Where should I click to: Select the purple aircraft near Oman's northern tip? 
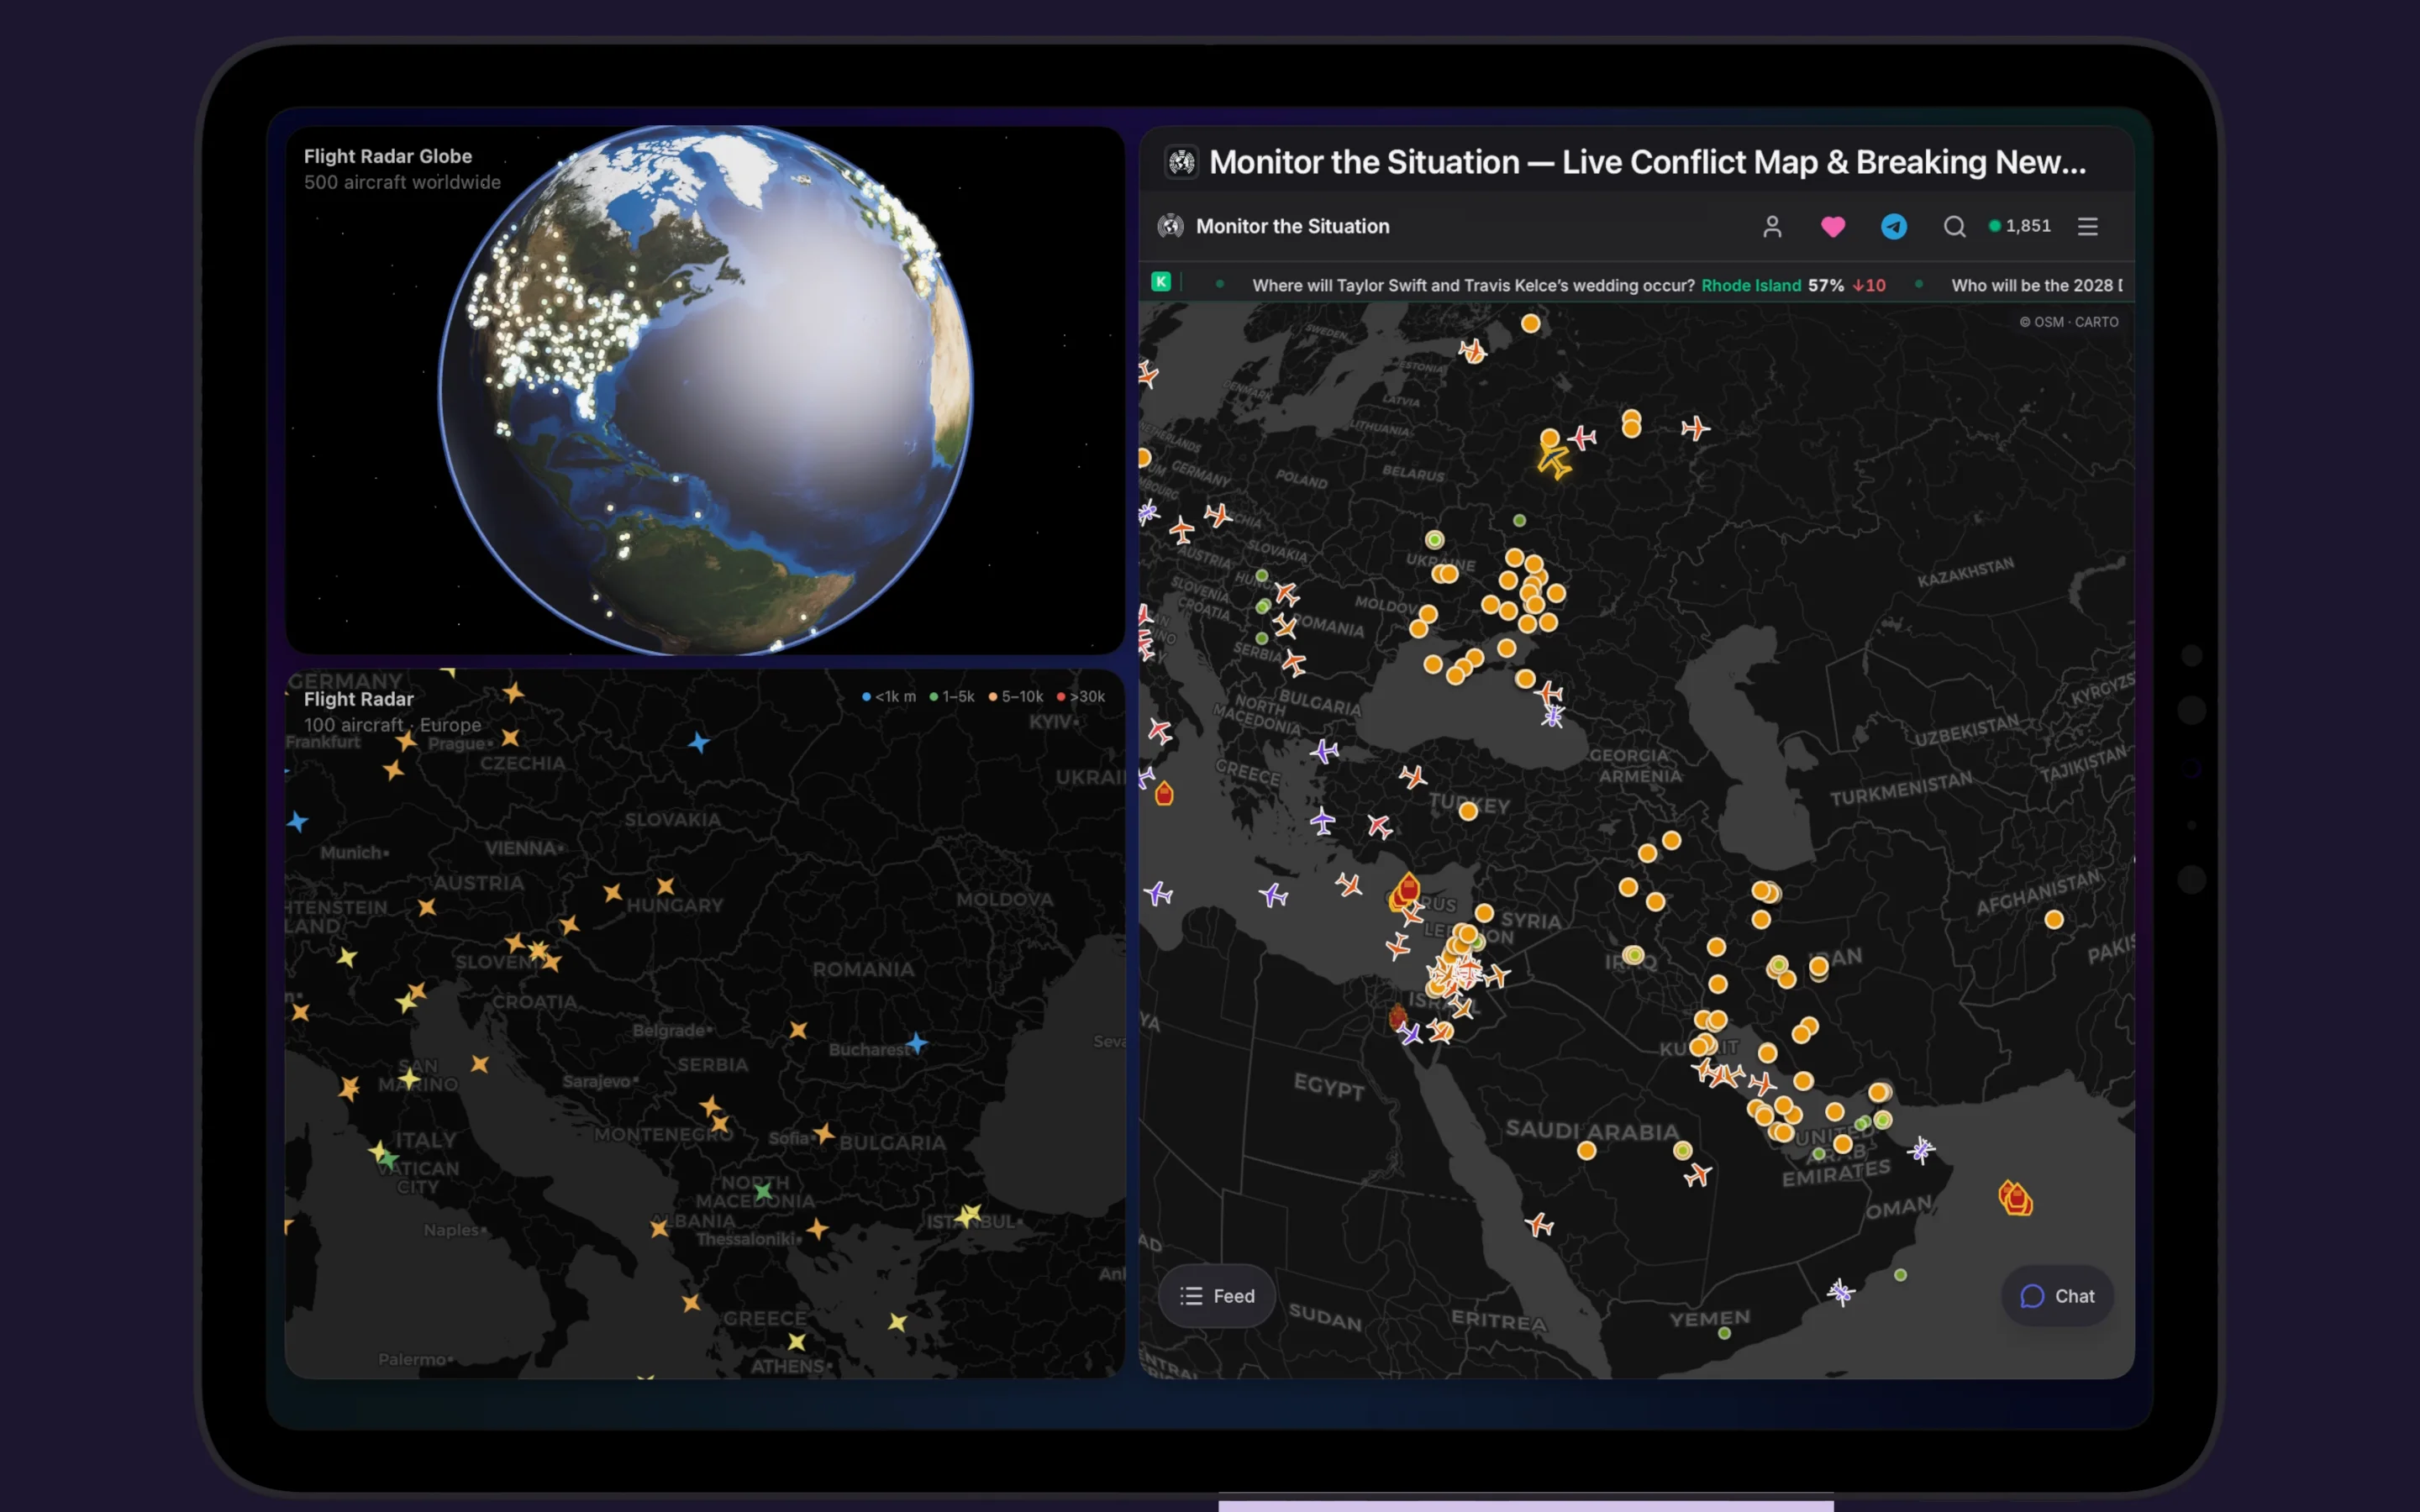pos(1920,1151)
